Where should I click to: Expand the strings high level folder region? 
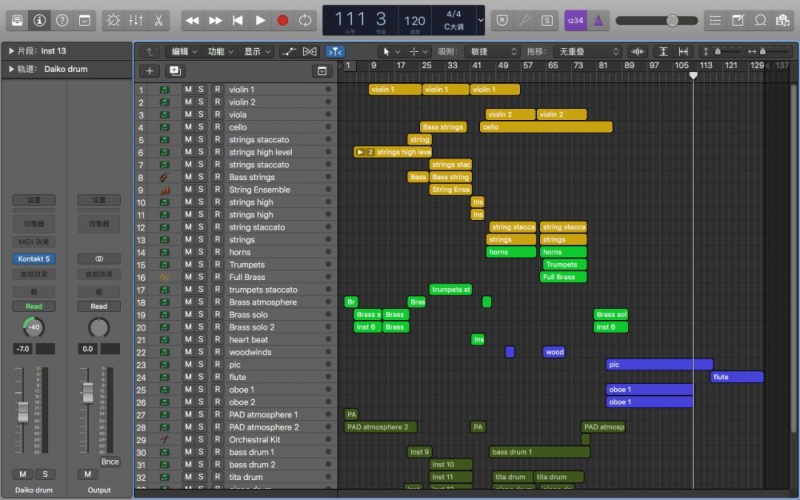360,152
